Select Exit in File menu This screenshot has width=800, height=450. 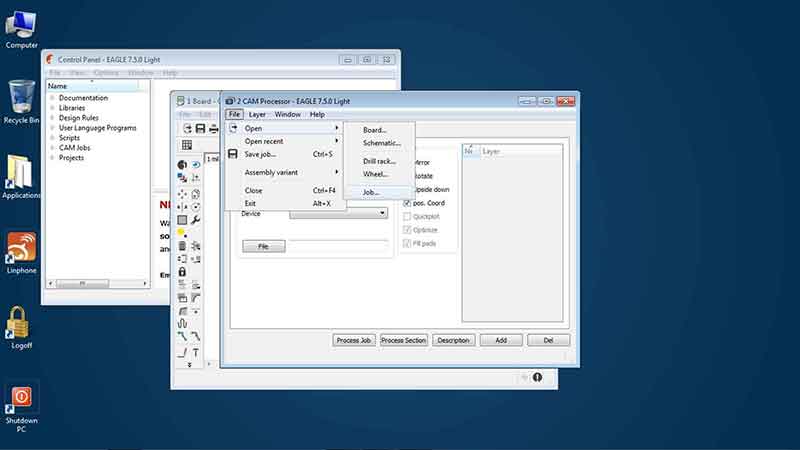click(285, 203)
